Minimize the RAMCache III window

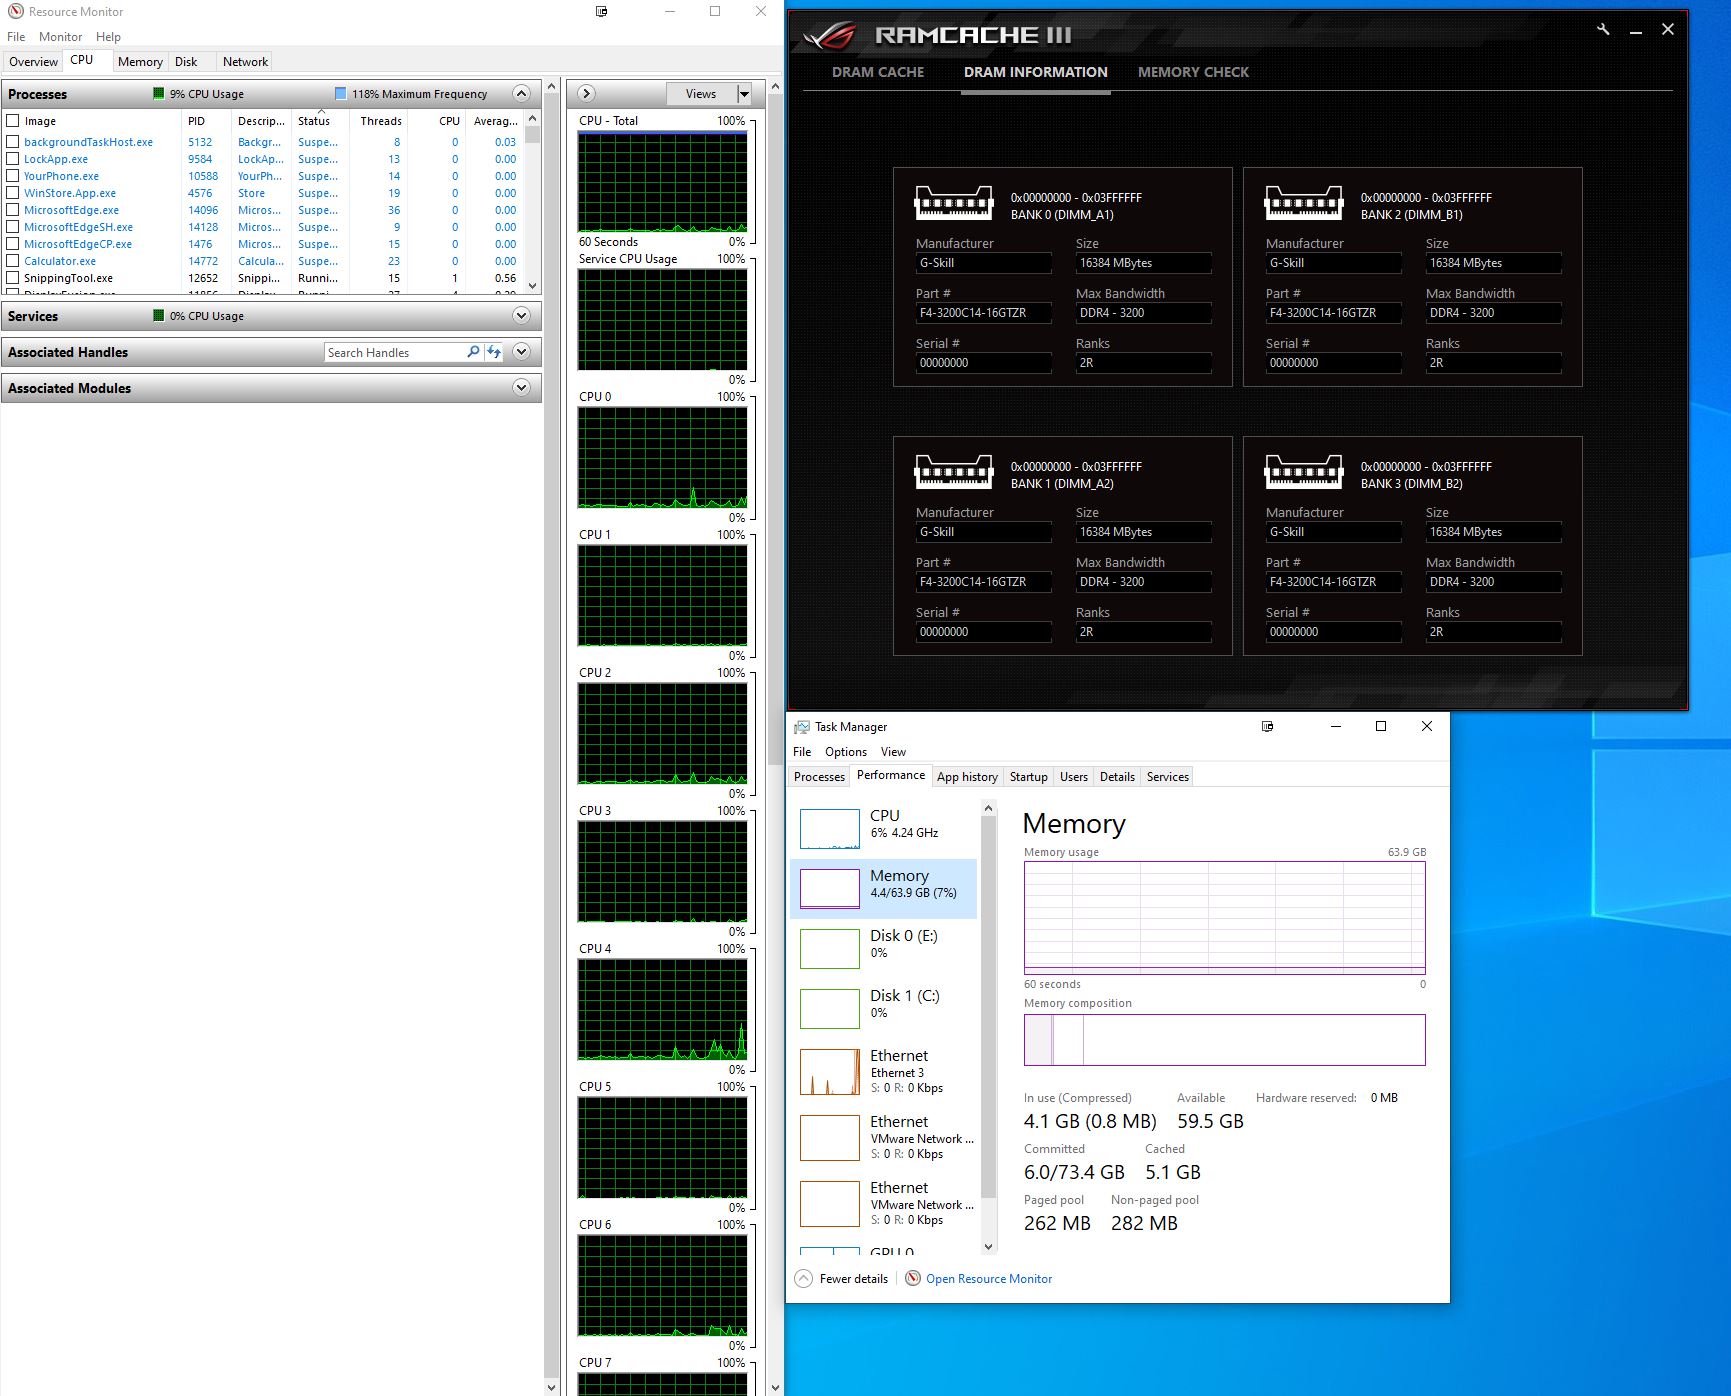[x=1636, y=30]
